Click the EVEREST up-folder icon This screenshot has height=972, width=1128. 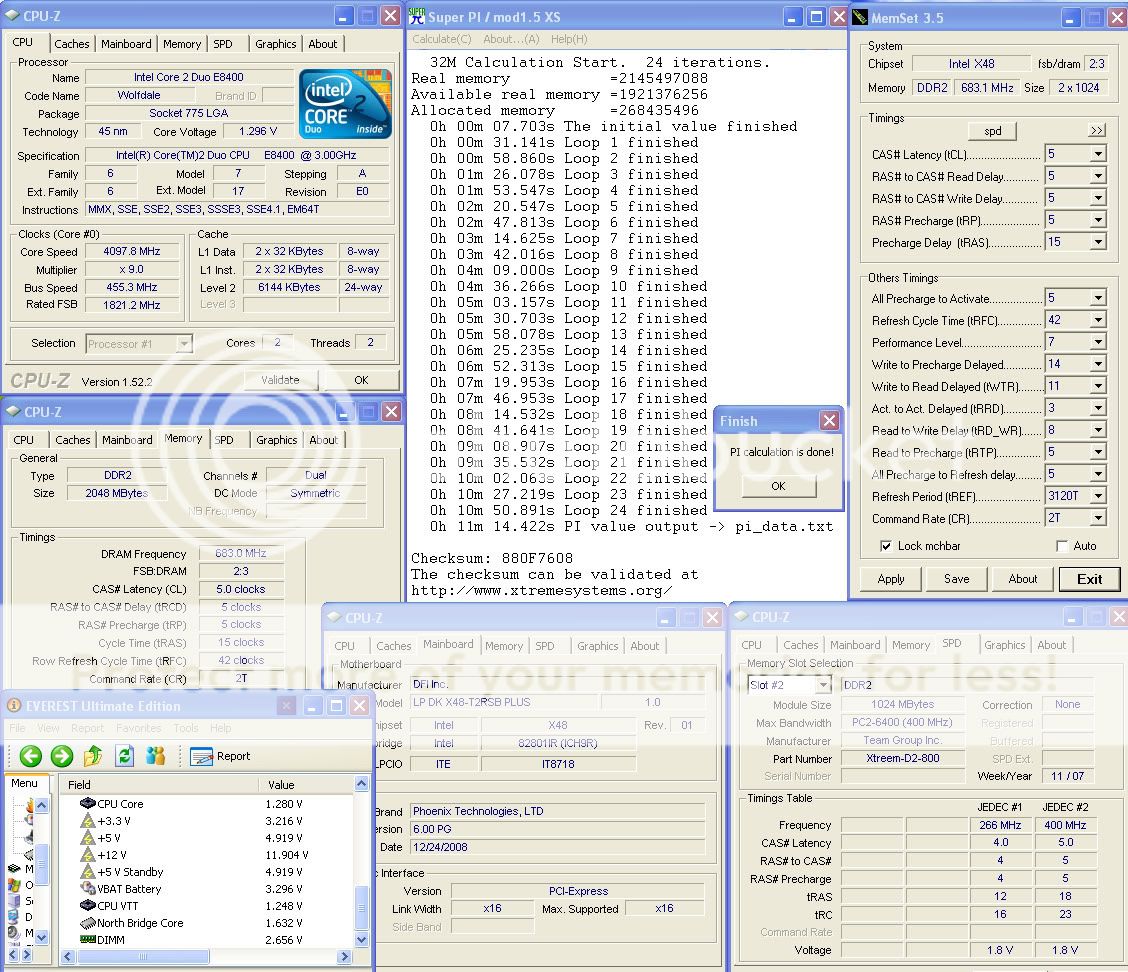point(93,755)
